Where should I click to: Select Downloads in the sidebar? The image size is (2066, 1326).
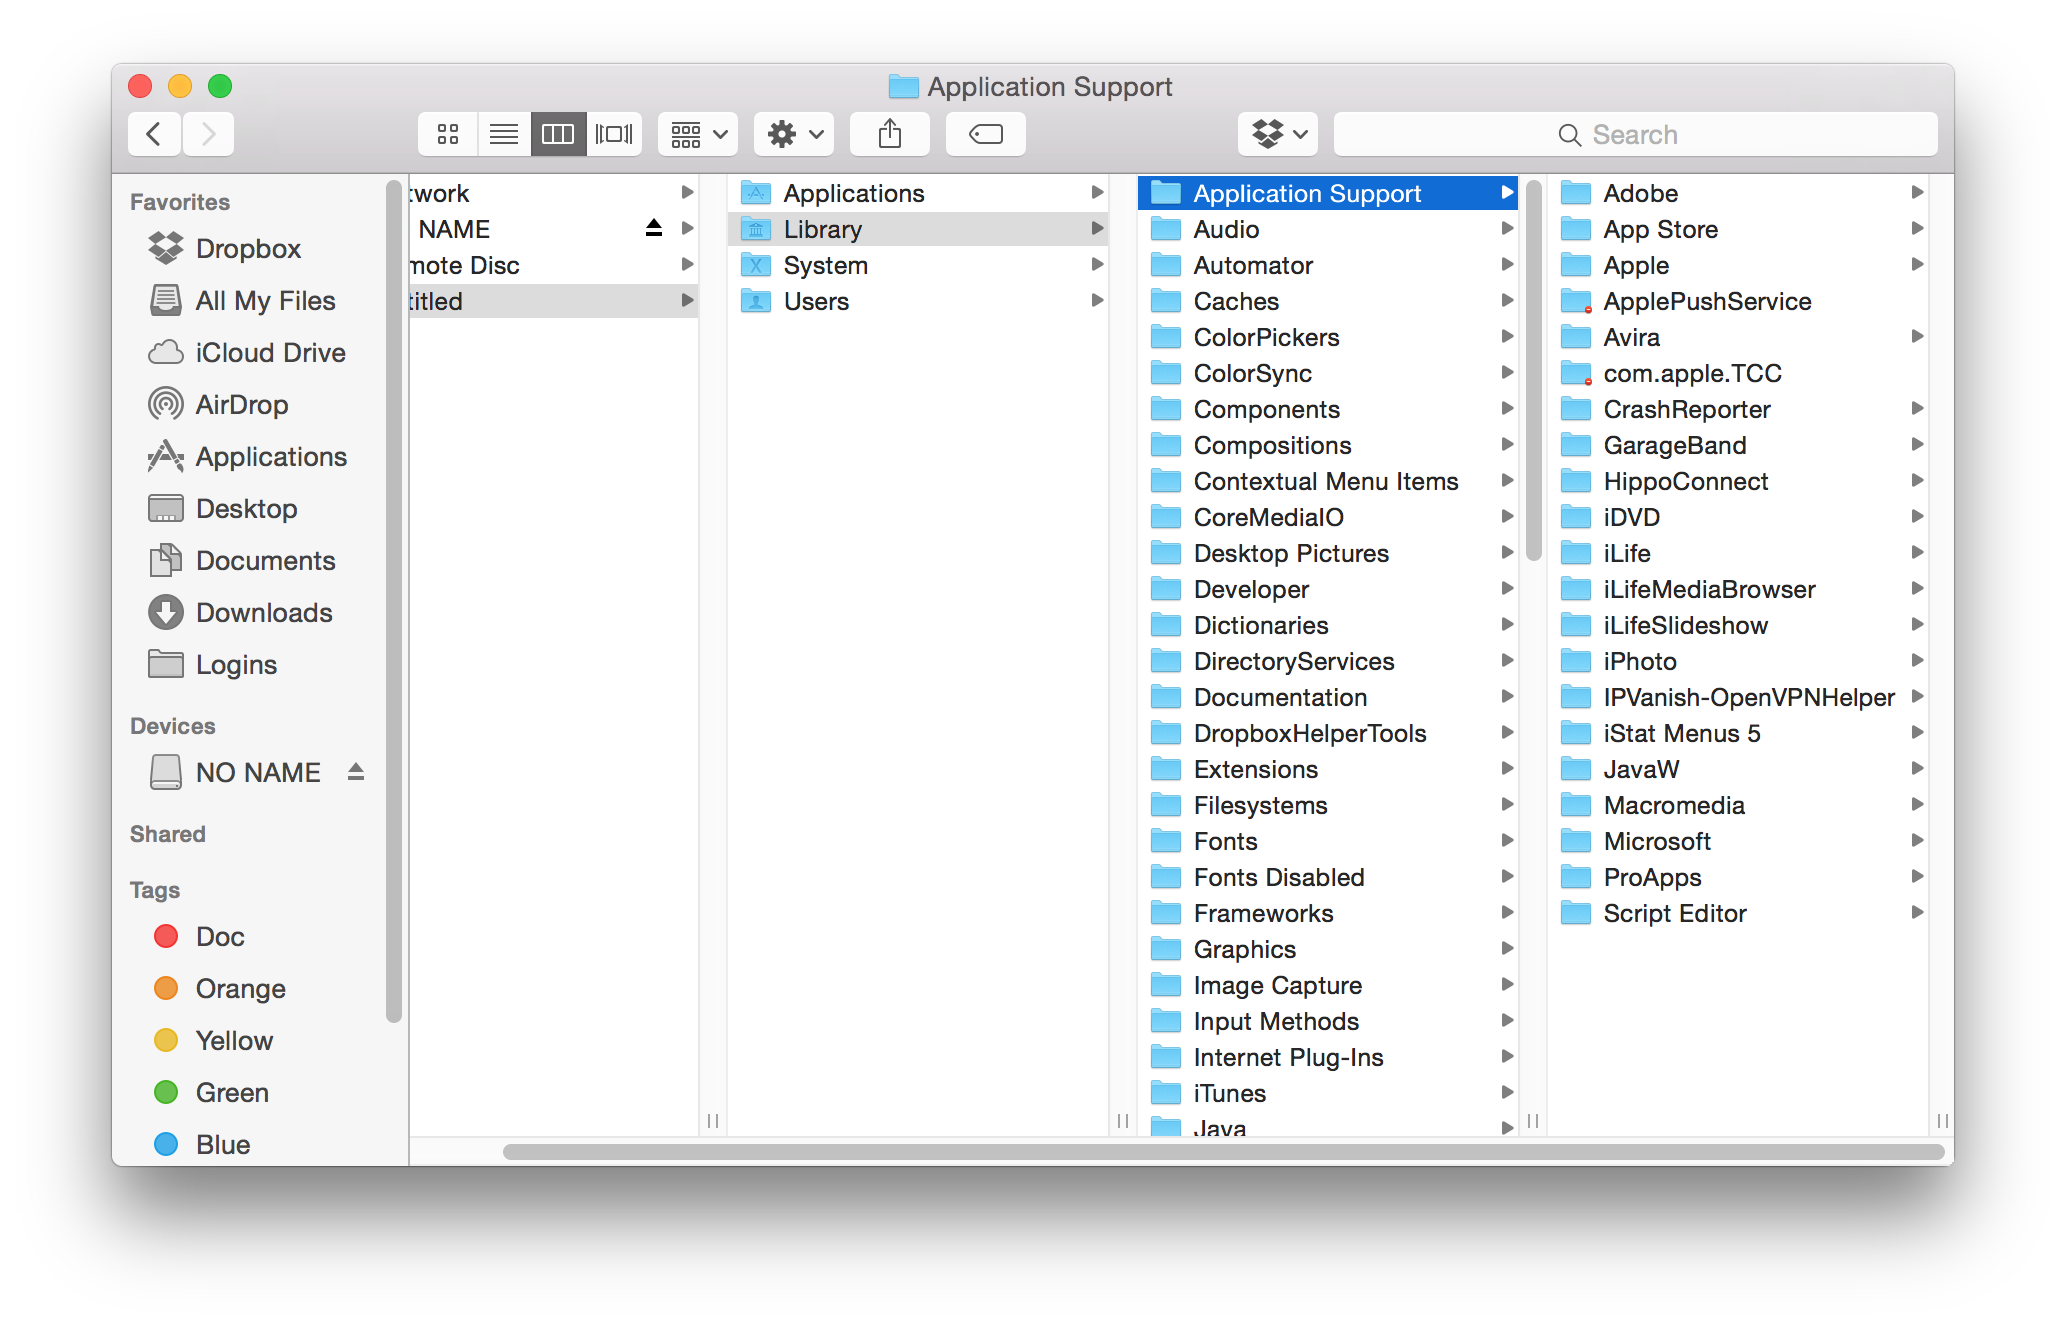pyautogui.click(x=263, y=613)
